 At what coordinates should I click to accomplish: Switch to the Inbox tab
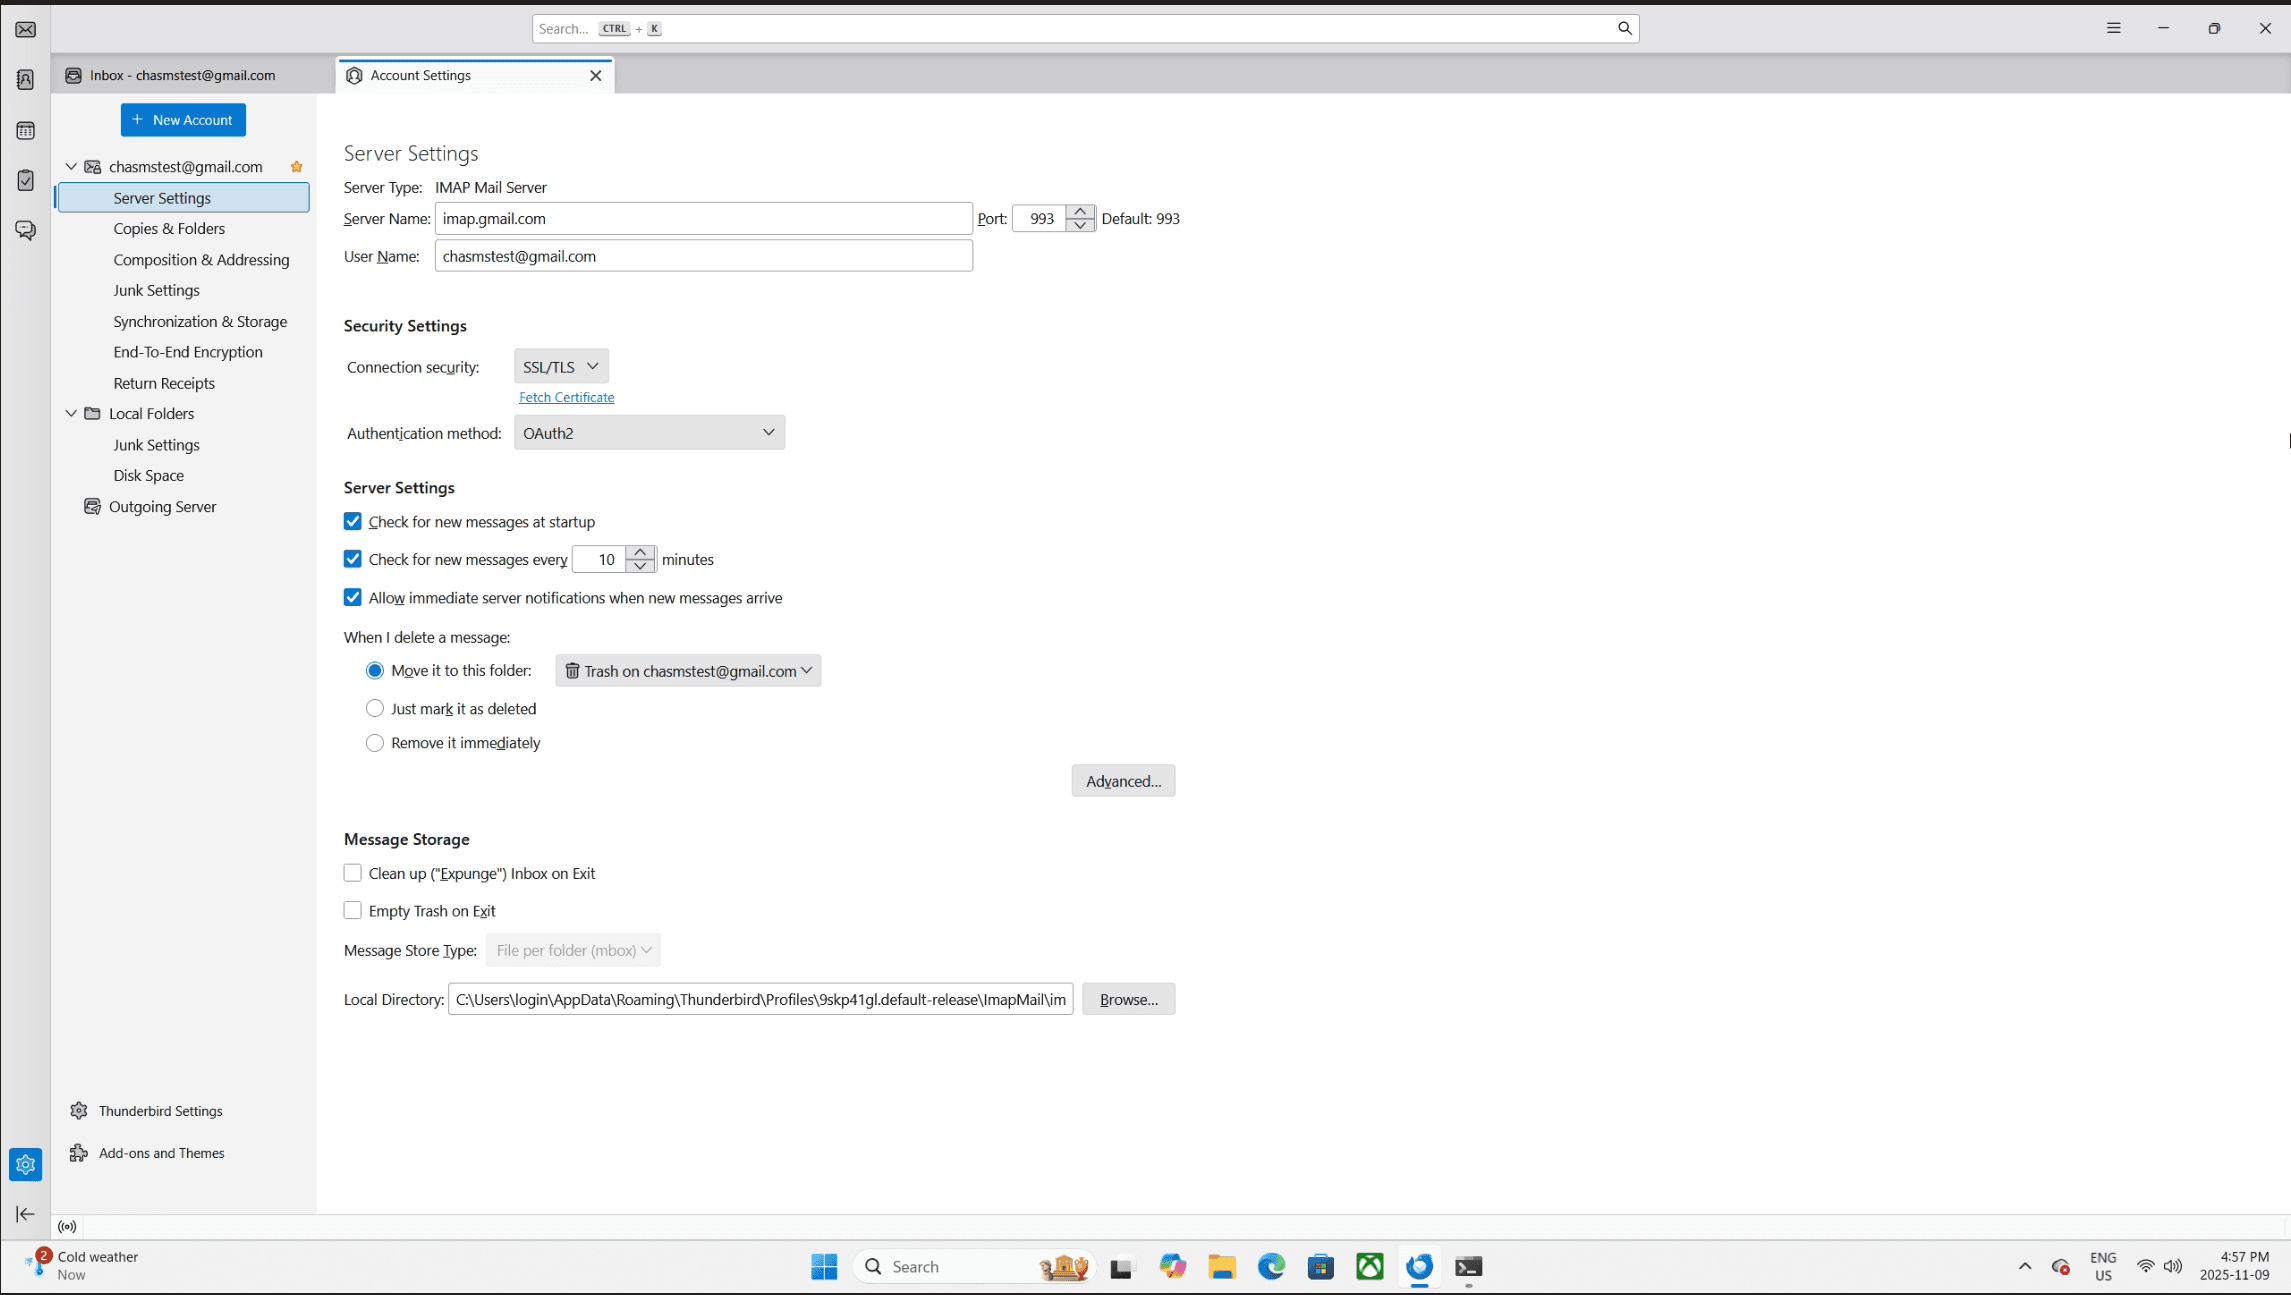pos(183,75)
